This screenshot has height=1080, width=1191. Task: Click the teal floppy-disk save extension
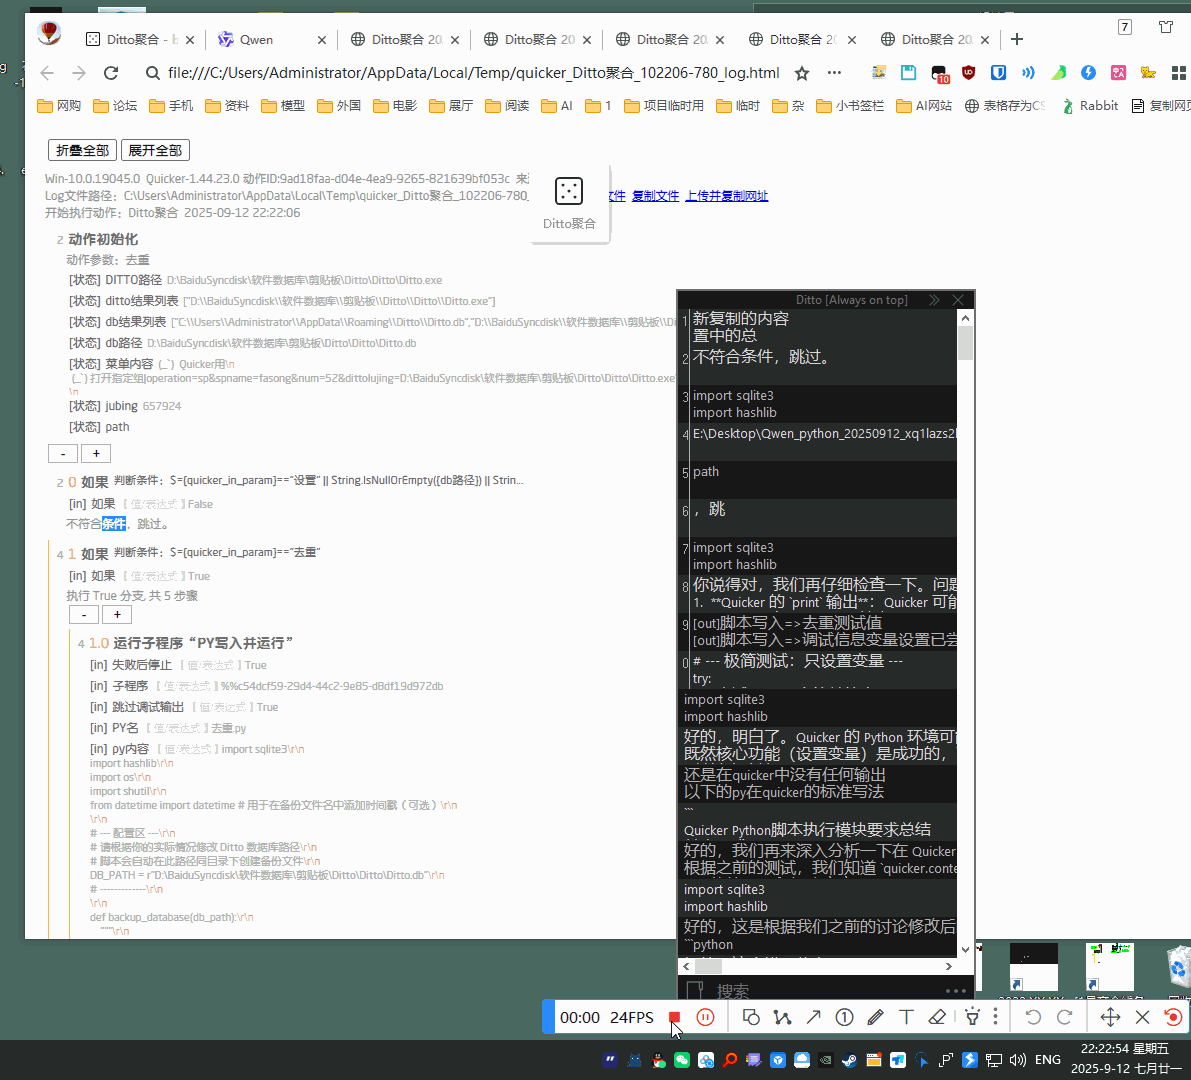click(908, 73)
